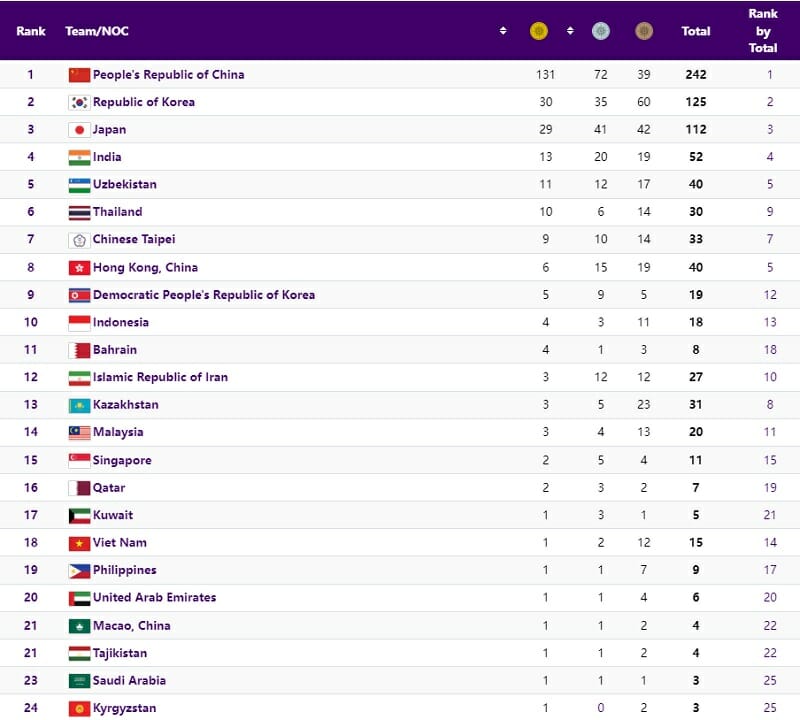Viewport: 800px width, 720px height.
Task: Click the Japan flag icon
Action: tap(79, 130)
